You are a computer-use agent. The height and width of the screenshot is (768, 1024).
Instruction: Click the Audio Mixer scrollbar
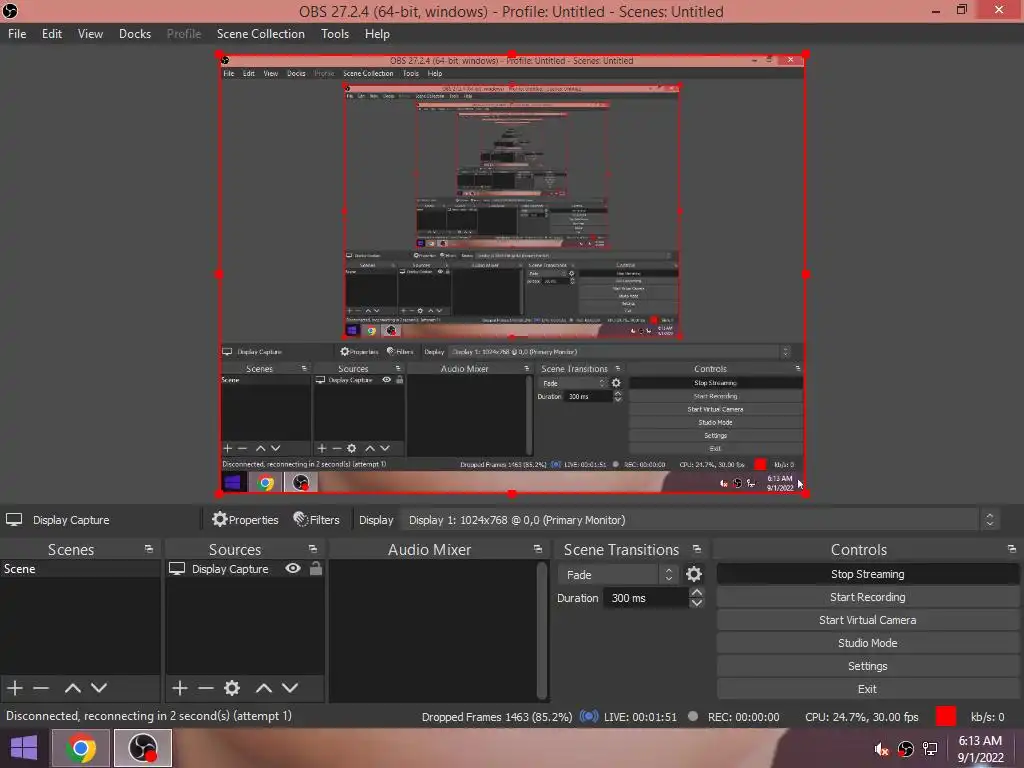click(541, 630)
